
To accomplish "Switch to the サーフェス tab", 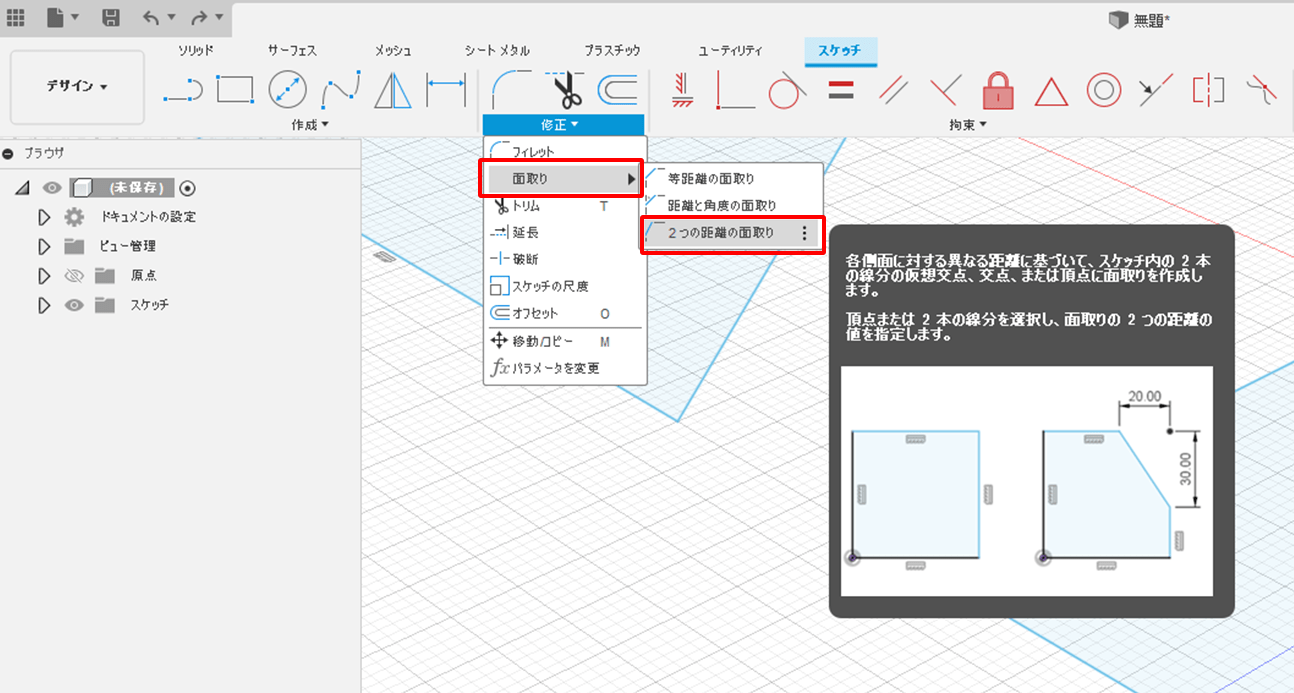I will click(x=292, y=50).
